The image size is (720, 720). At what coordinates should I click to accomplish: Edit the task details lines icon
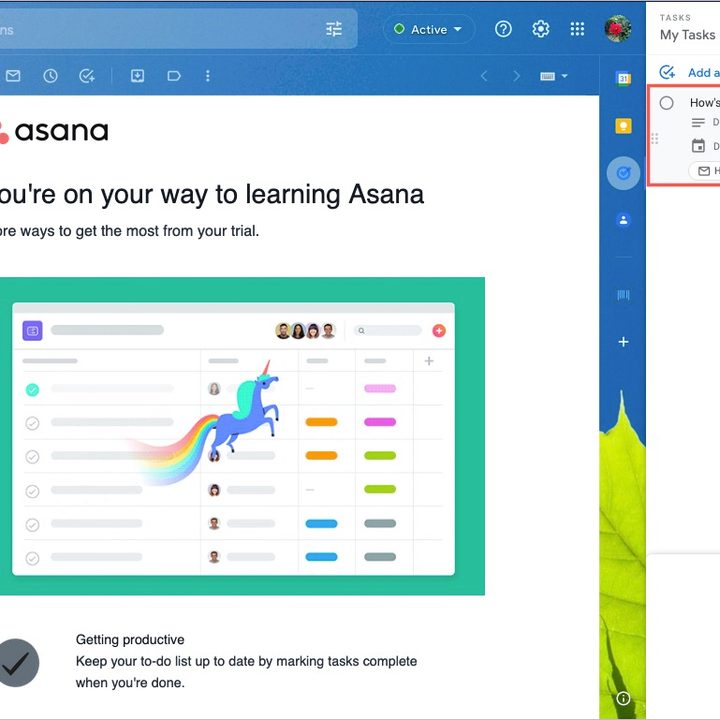(x=698, y=122)
